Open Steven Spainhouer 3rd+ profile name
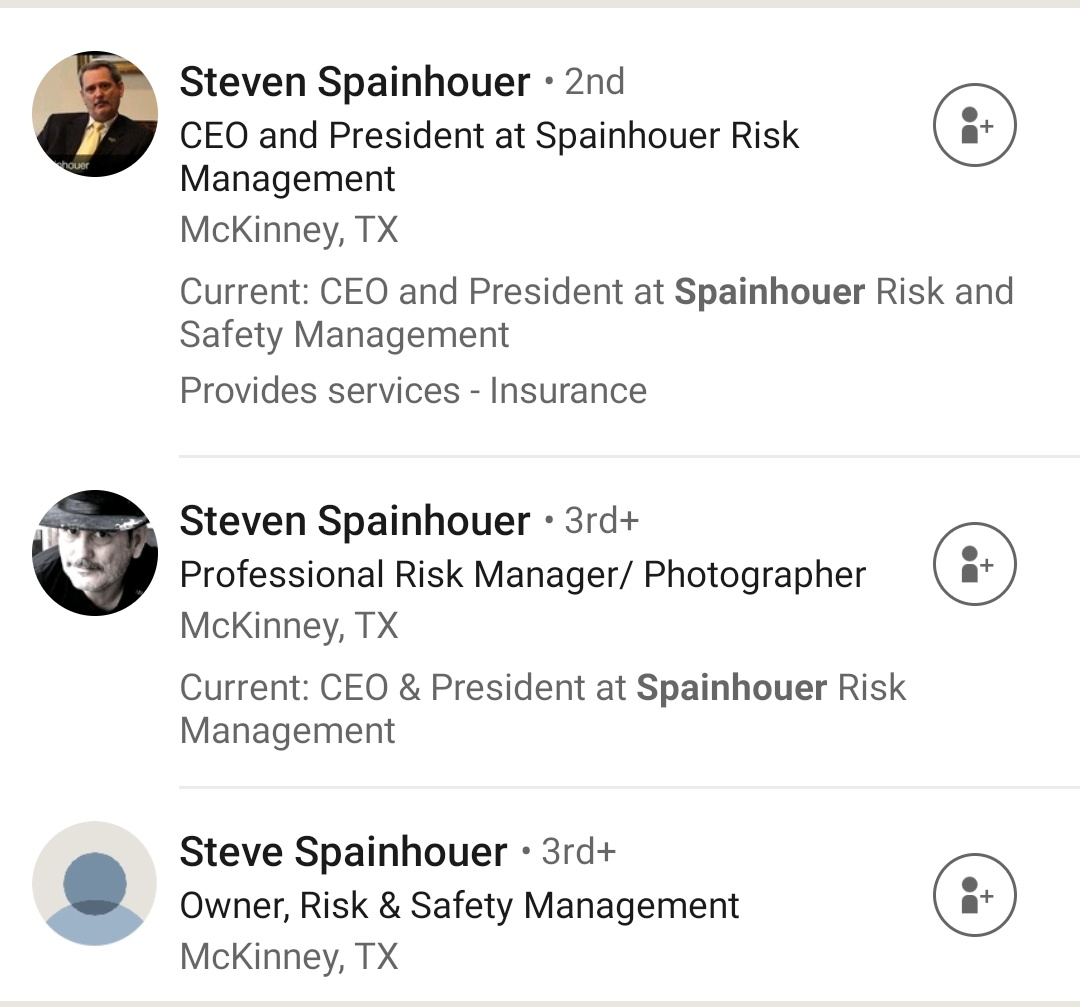This screenshot has height=1007, width=1080. (355, 521)
